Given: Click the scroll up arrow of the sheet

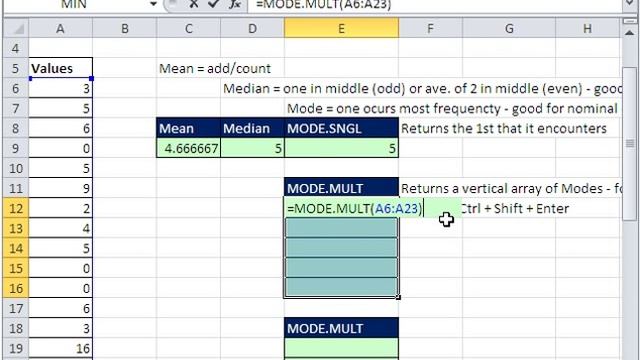Looking at the screenshot, I should coord(630,33).
